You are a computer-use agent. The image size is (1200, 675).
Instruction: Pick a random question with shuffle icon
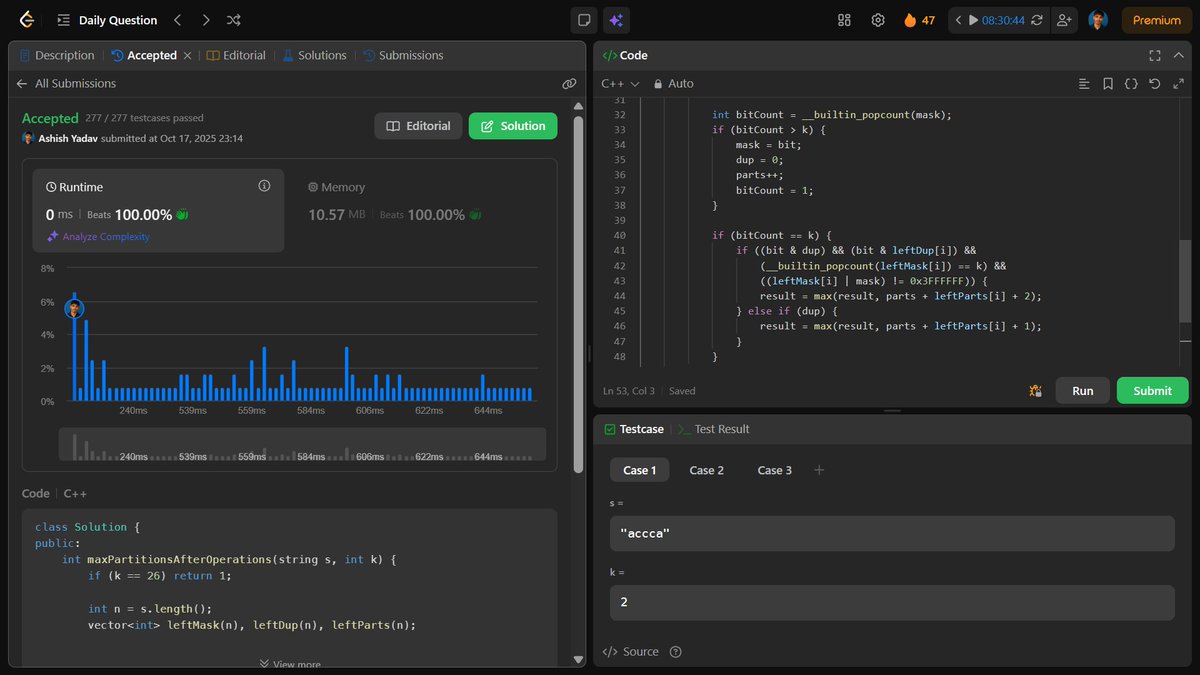pos(233,20)
